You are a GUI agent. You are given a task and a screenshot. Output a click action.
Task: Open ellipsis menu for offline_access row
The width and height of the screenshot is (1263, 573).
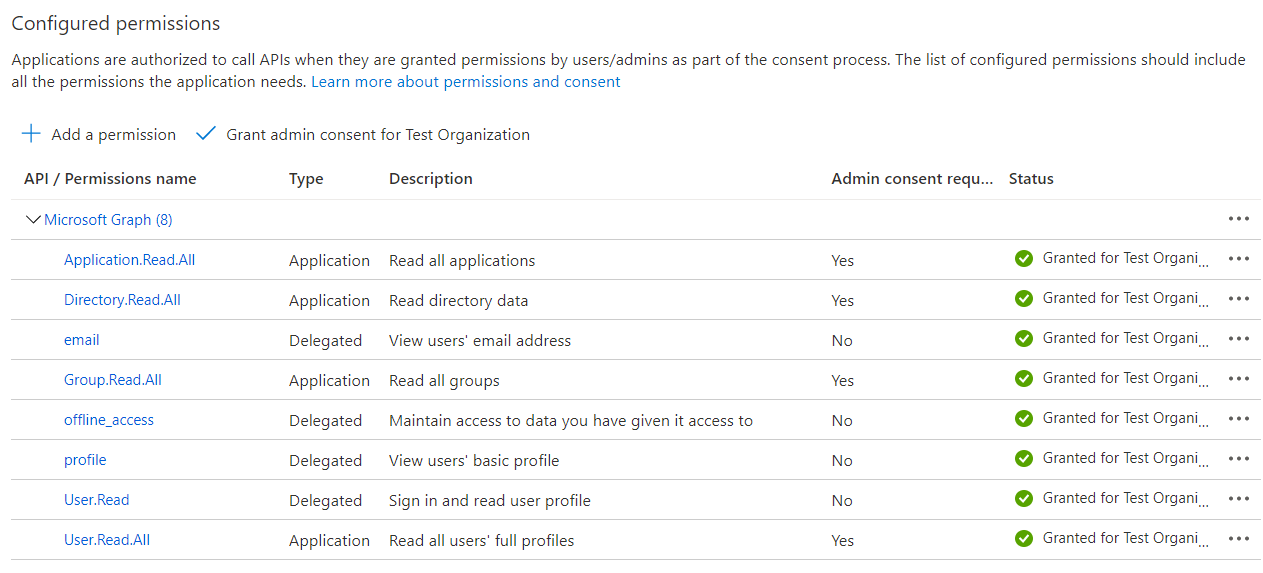point(1239,419)
